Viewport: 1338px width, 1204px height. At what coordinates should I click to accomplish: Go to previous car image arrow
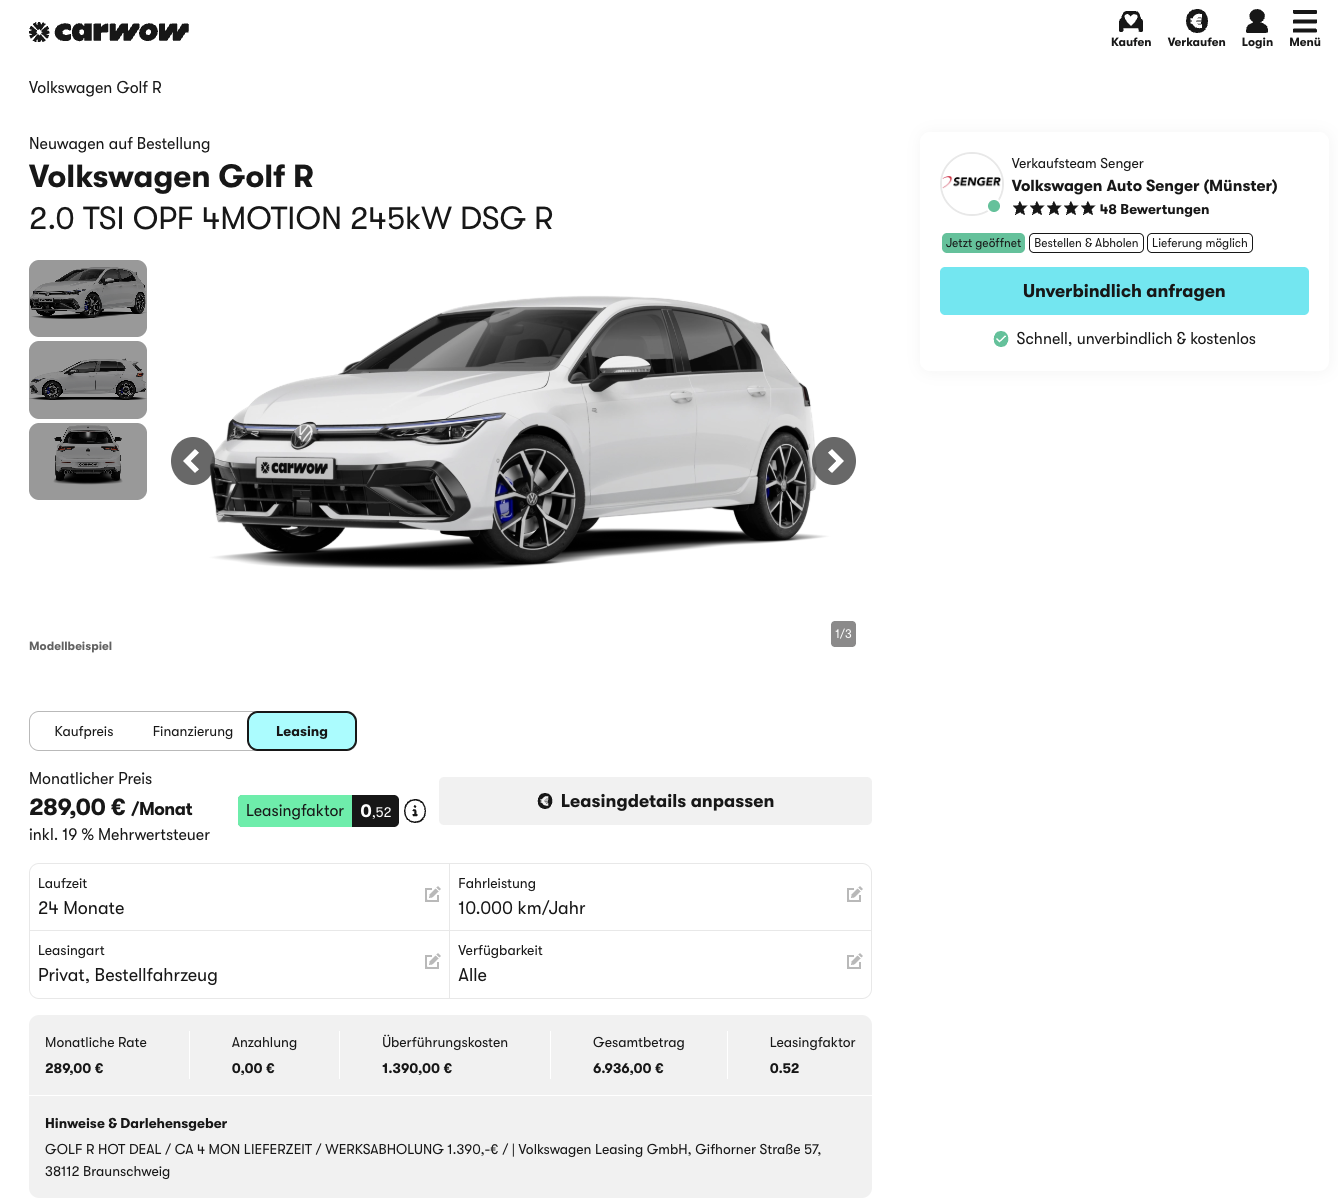(x=193, y=461)
